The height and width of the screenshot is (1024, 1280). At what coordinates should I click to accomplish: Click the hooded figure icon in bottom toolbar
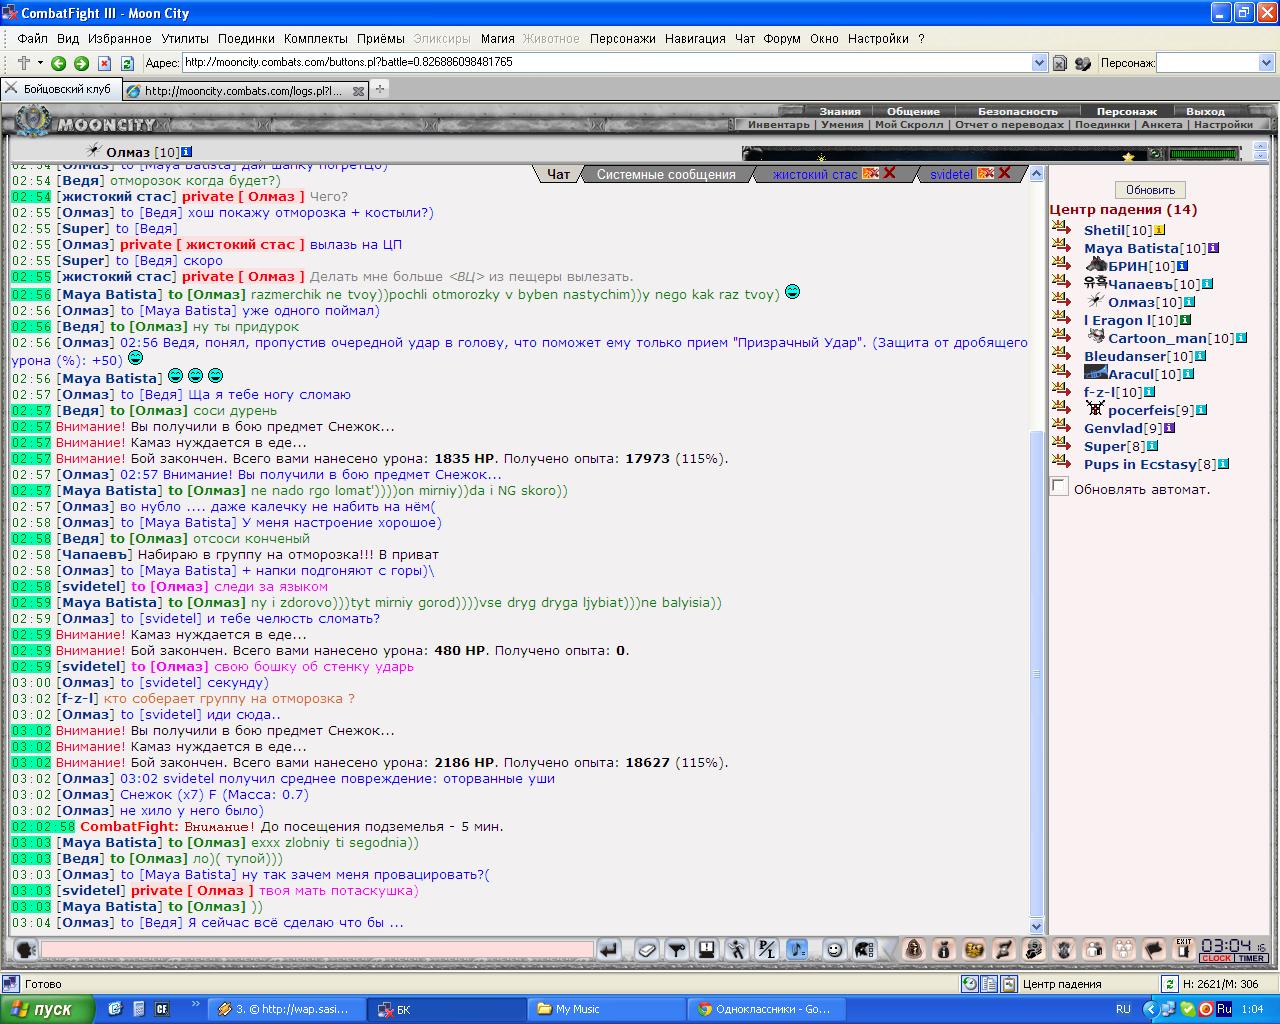point(913,949)
